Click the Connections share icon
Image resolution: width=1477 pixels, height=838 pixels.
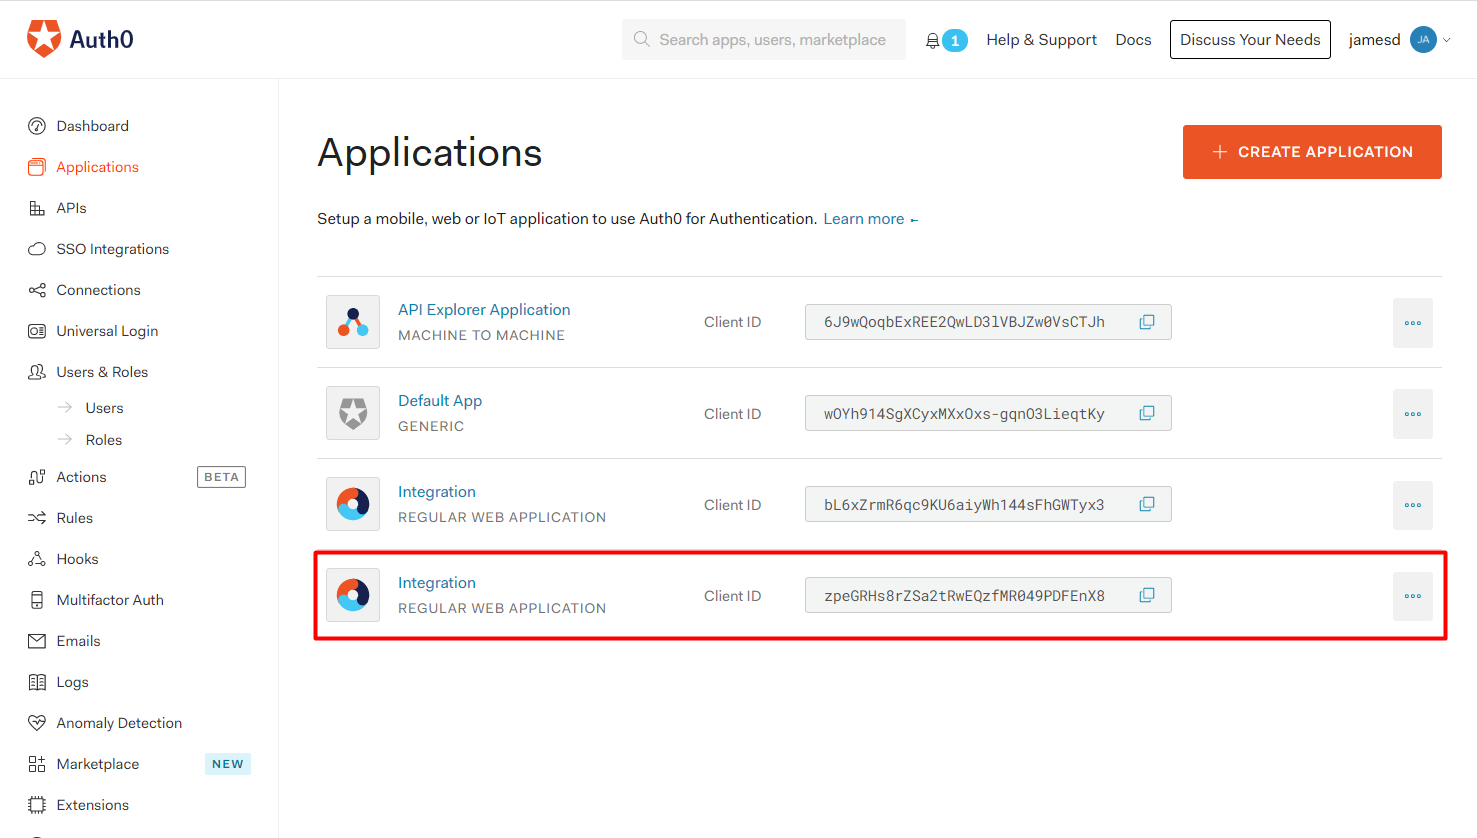[37, 290]
